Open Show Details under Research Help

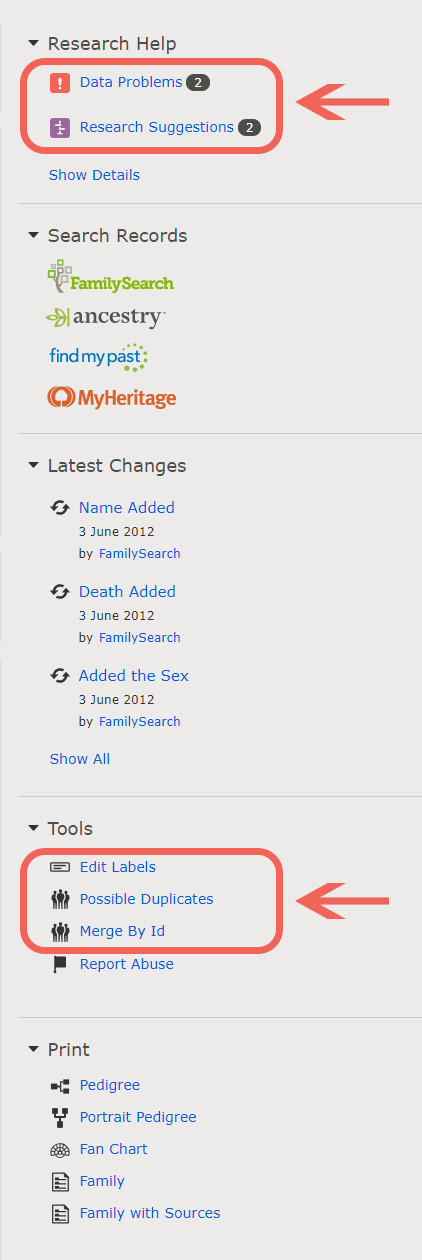pyautogui.click(x=94, y=175)
